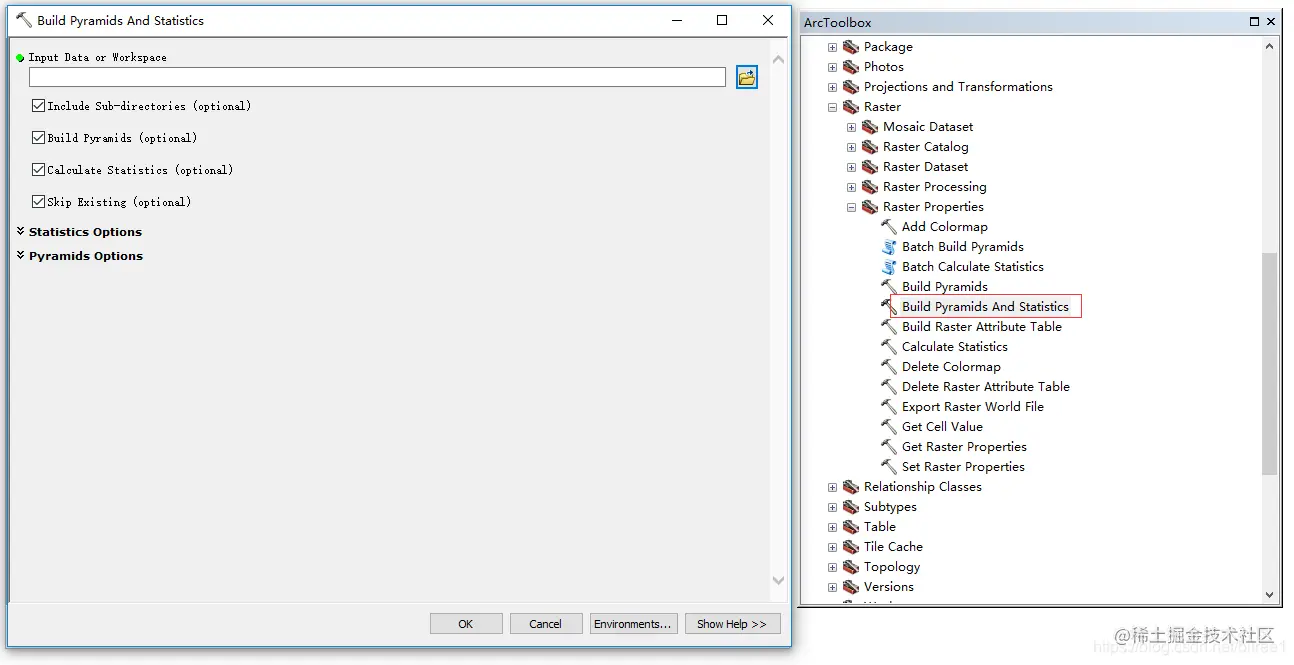1294x665 pixels.
Task: Select the Export Raster World File label
Action: pos(973,407)
